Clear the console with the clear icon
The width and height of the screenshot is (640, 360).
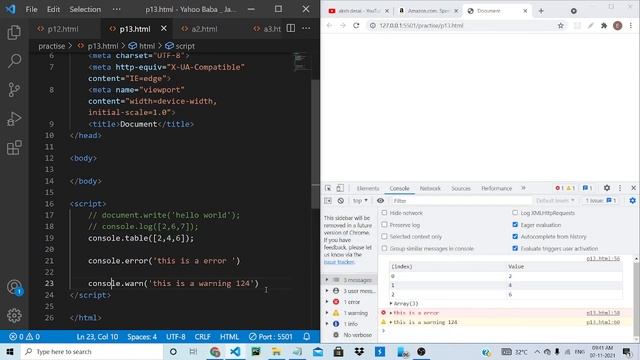pyautogui.click(x=340, y=201)
